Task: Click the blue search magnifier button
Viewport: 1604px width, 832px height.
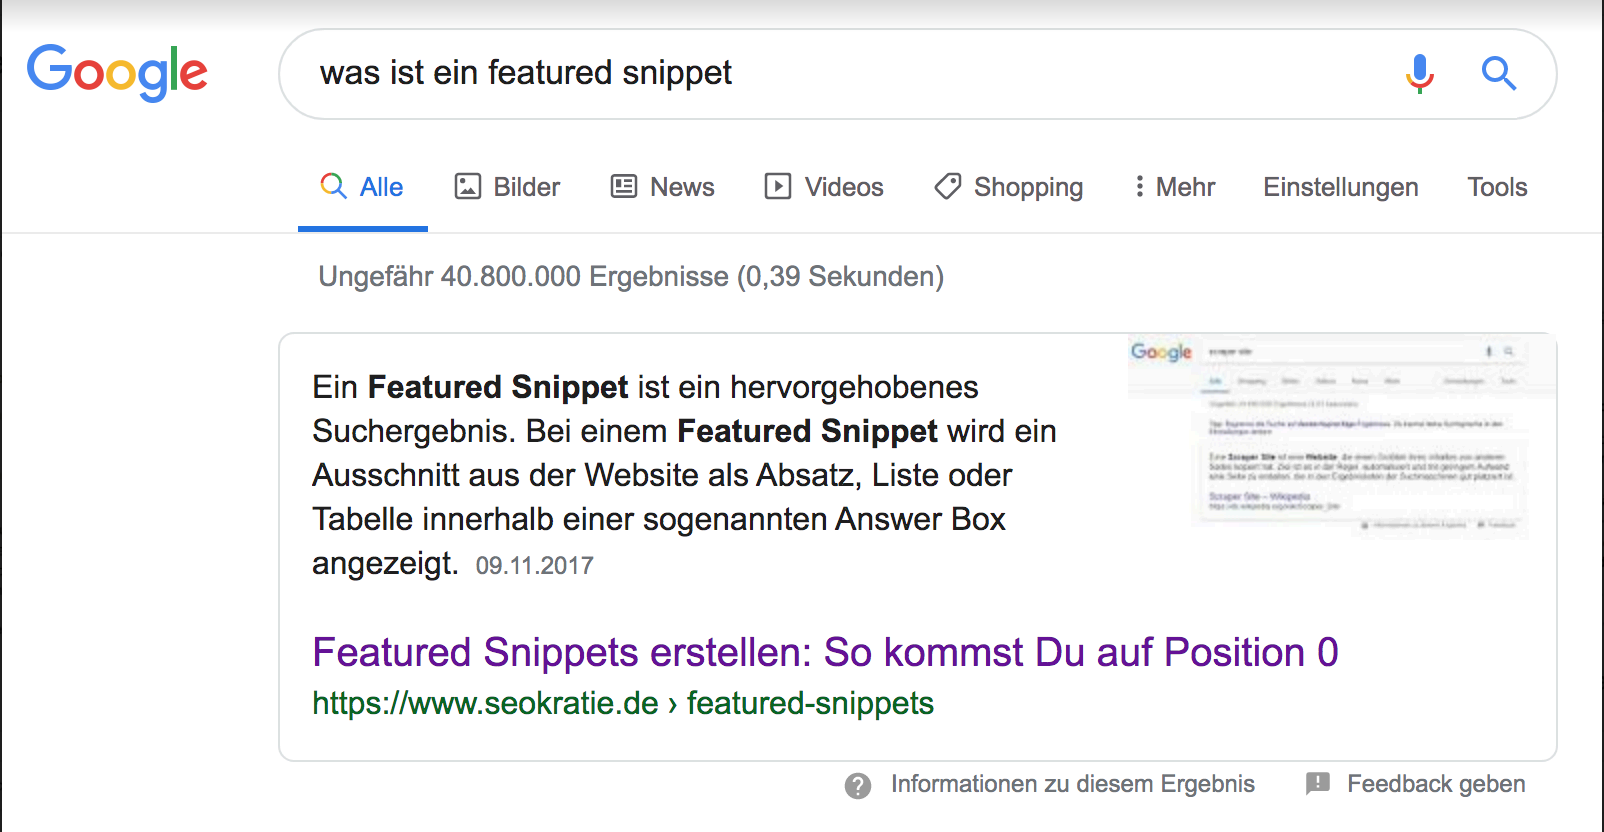Action: pyautogui.click(x=1498, y=73)
